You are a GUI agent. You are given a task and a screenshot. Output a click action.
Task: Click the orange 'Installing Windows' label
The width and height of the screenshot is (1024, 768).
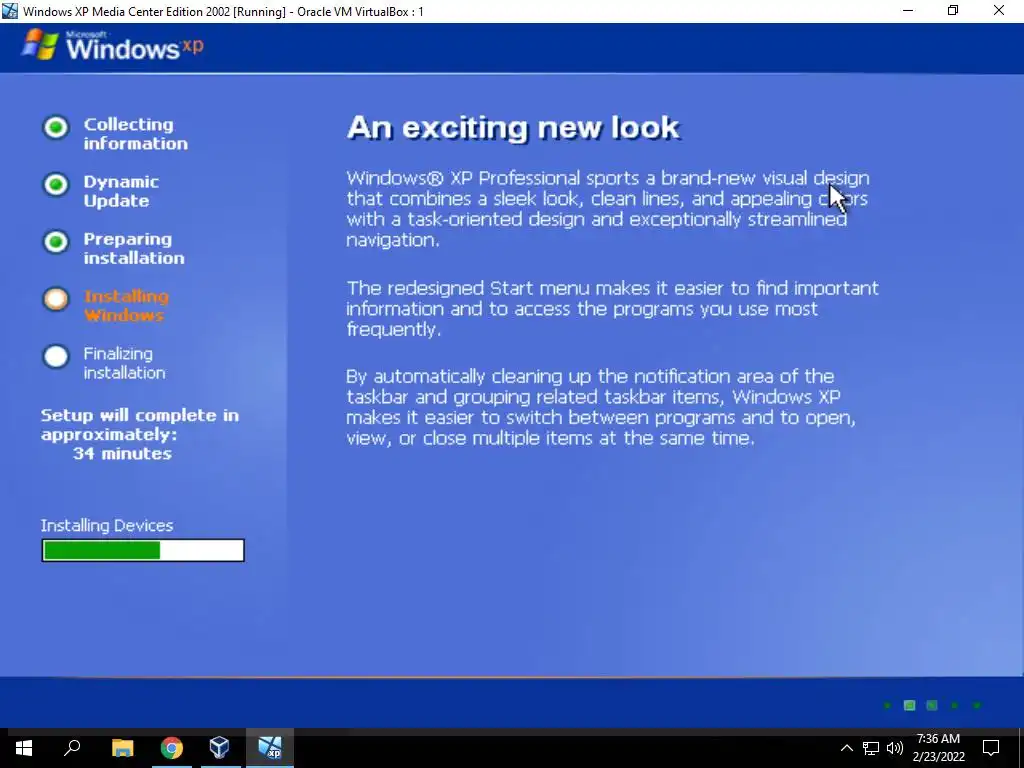coord(126,306)
